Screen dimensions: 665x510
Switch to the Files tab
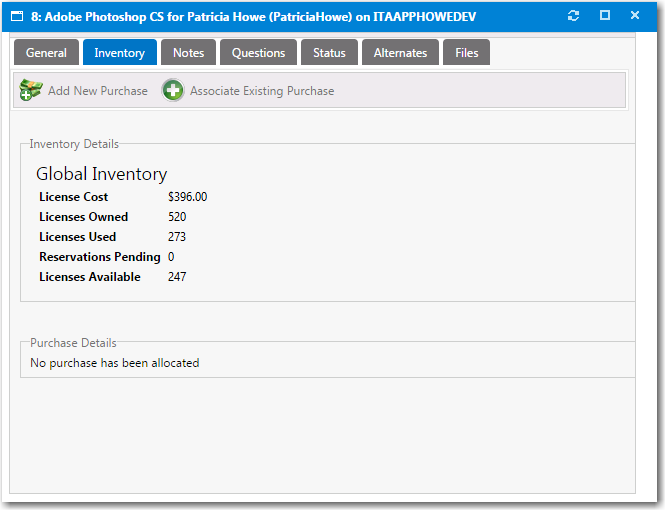[467, 53]
